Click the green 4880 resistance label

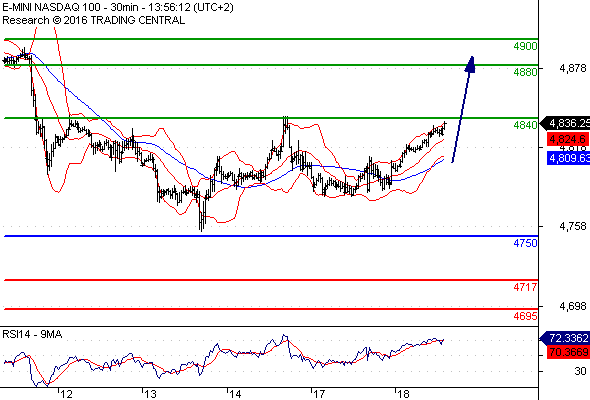coord(525,71)
